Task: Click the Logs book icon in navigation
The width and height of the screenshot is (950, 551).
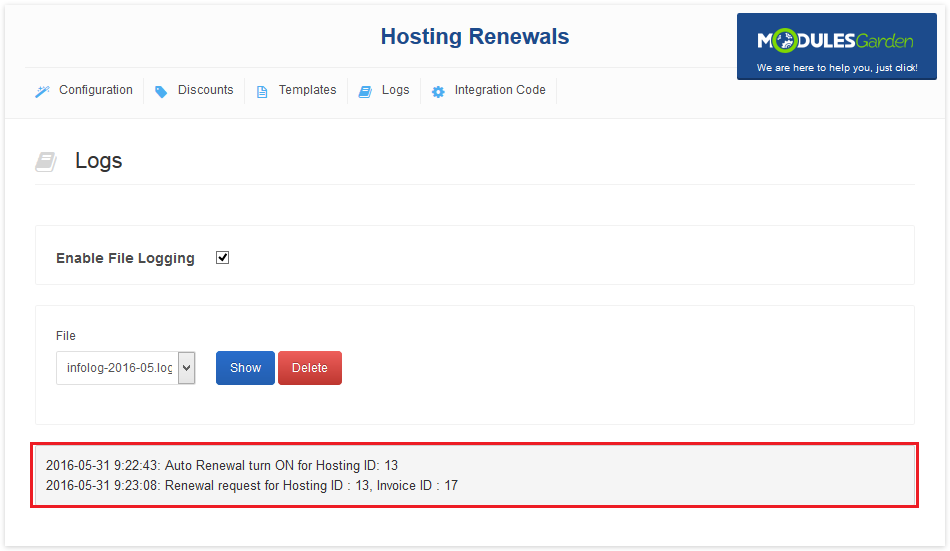Action: tap(365, 92)
